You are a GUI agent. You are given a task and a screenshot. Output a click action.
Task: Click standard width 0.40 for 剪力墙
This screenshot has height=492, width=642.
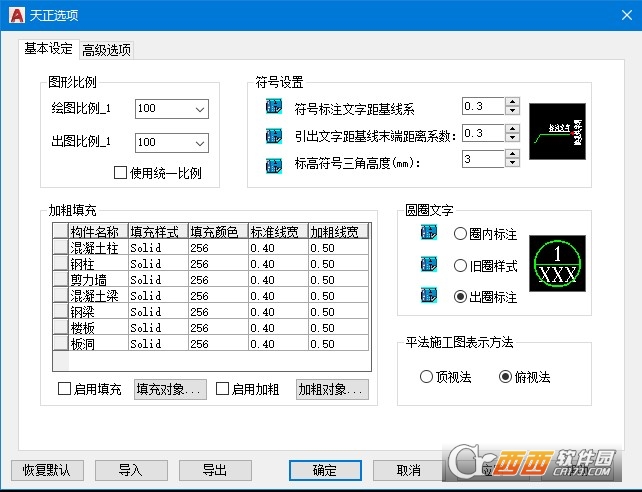[x=278, y=279]
